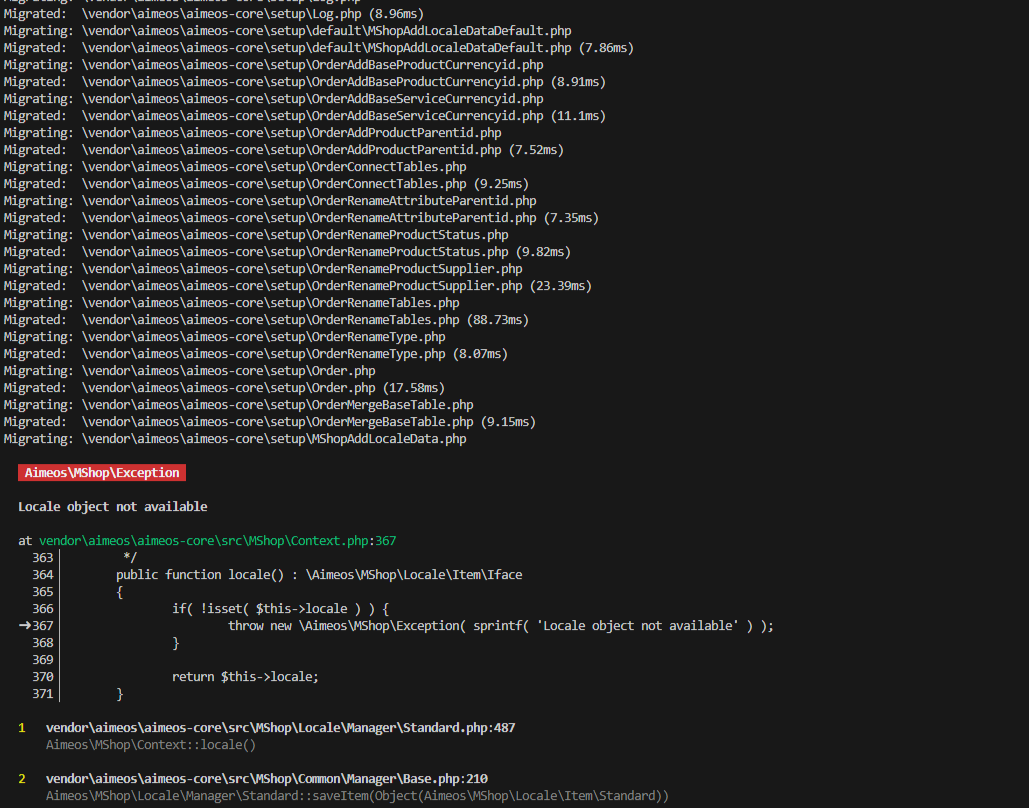
Task: Click the 'return $this->locale;' code line
Action: 245,677
